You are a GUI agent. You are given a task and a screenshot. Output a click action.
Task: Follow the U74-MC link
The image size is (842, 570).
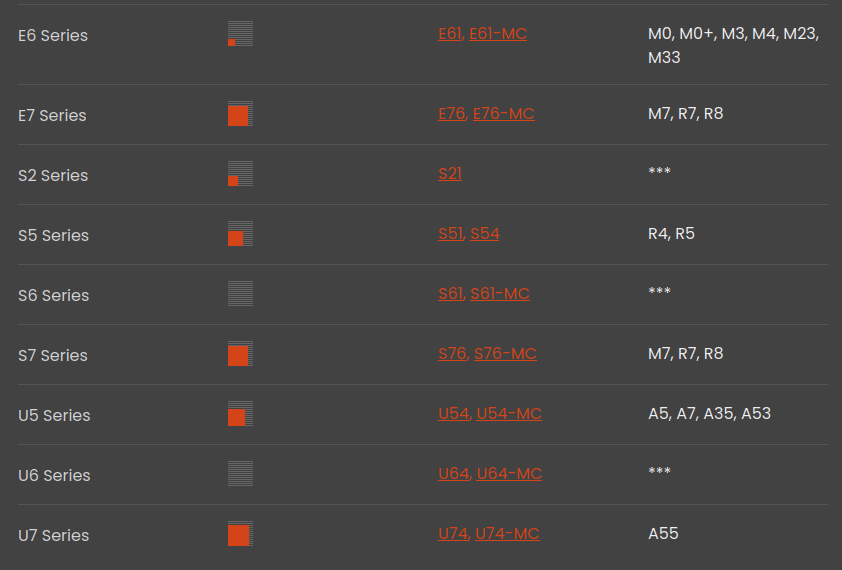[x=507, y=534]
